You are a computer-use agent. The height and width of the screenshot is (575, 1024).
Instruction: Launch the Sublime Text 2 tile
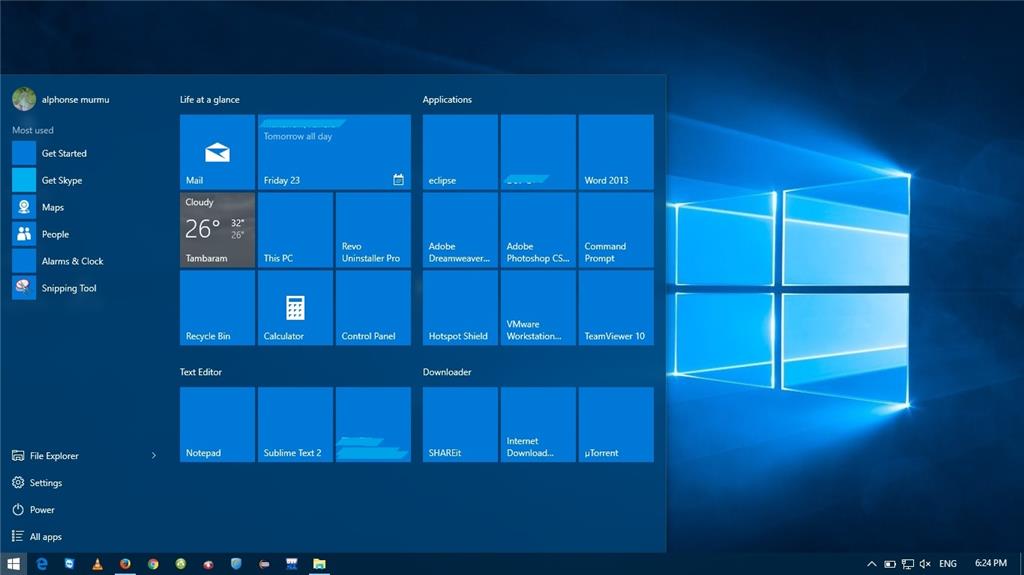295,425
